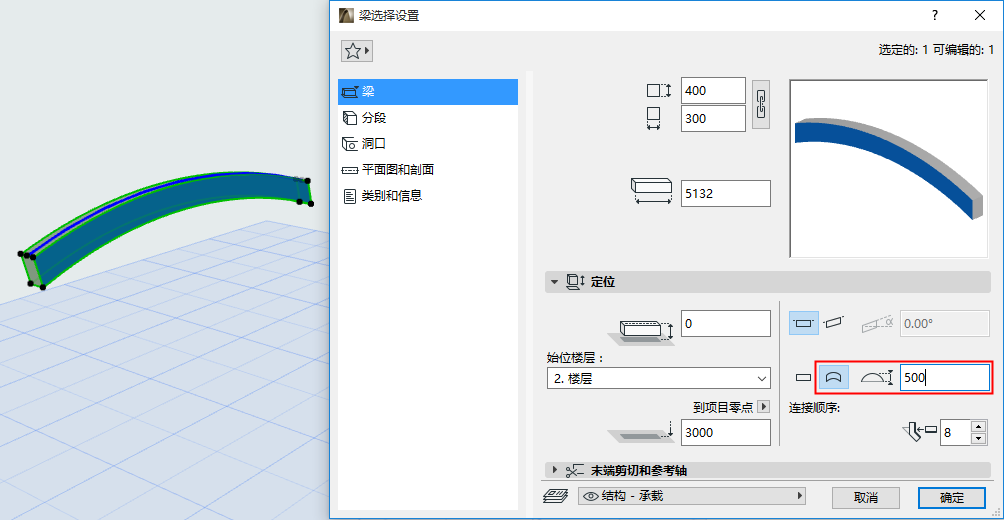Viewport: 1004px width, 520px height.
Task: Expand the 末端剪切和参考轴 panel
Action: (555, 471)
